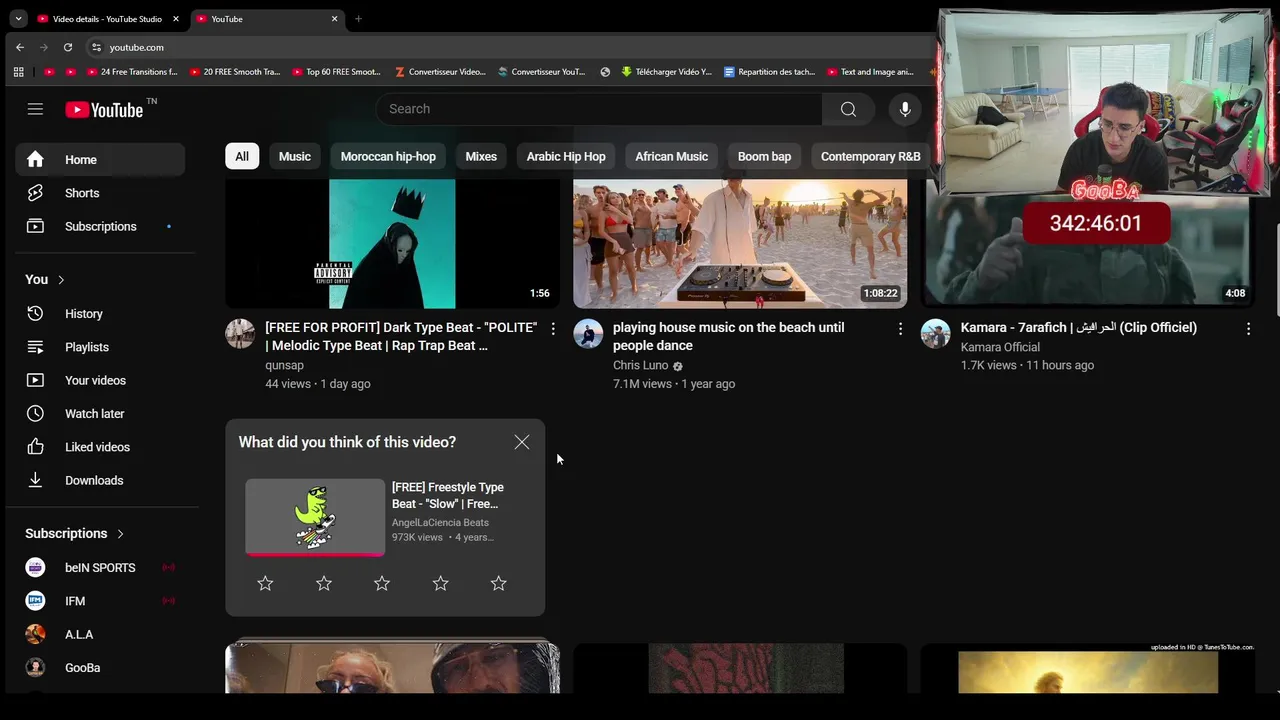Rate the video two stars
The image size is (1280, 720).
coord(324,583)
